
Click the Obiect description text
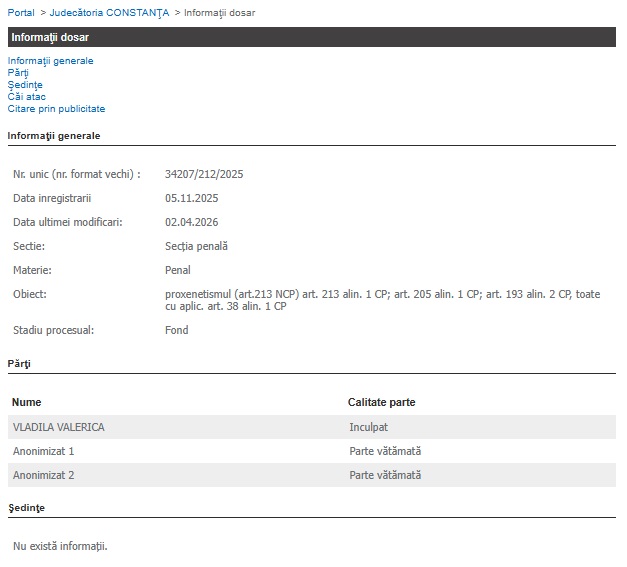382,300
